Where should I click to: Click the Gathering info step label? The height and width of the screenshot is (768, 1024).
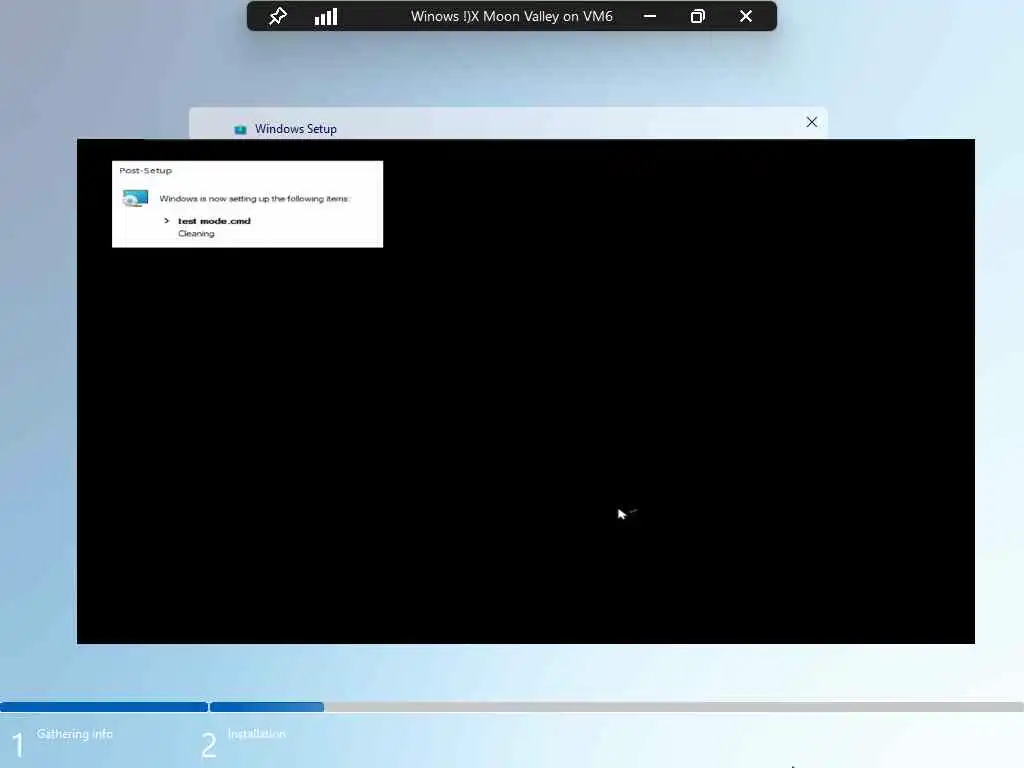click(74, 734)
